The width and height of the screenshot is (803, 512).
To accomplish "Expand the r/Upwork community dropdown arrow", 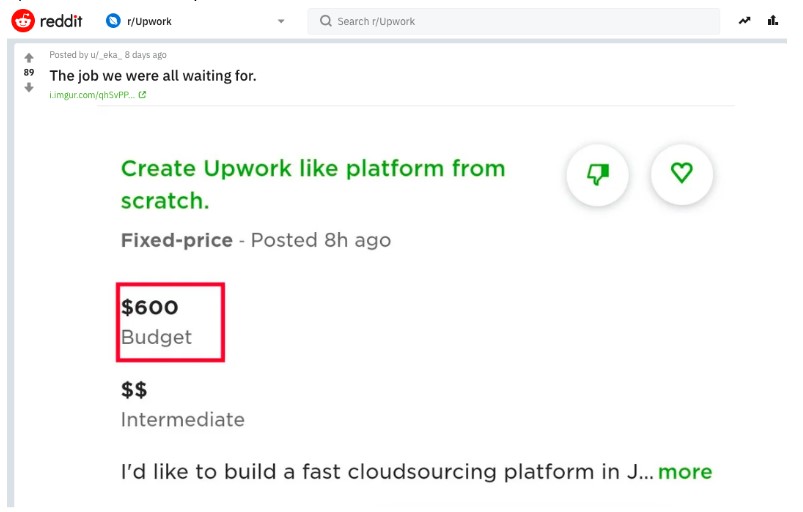I will (281, 22).
